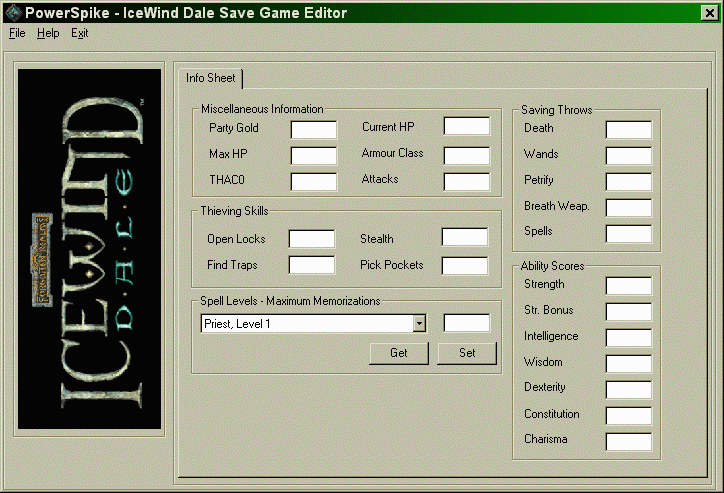Click the Get button

[x=399, y=353]
